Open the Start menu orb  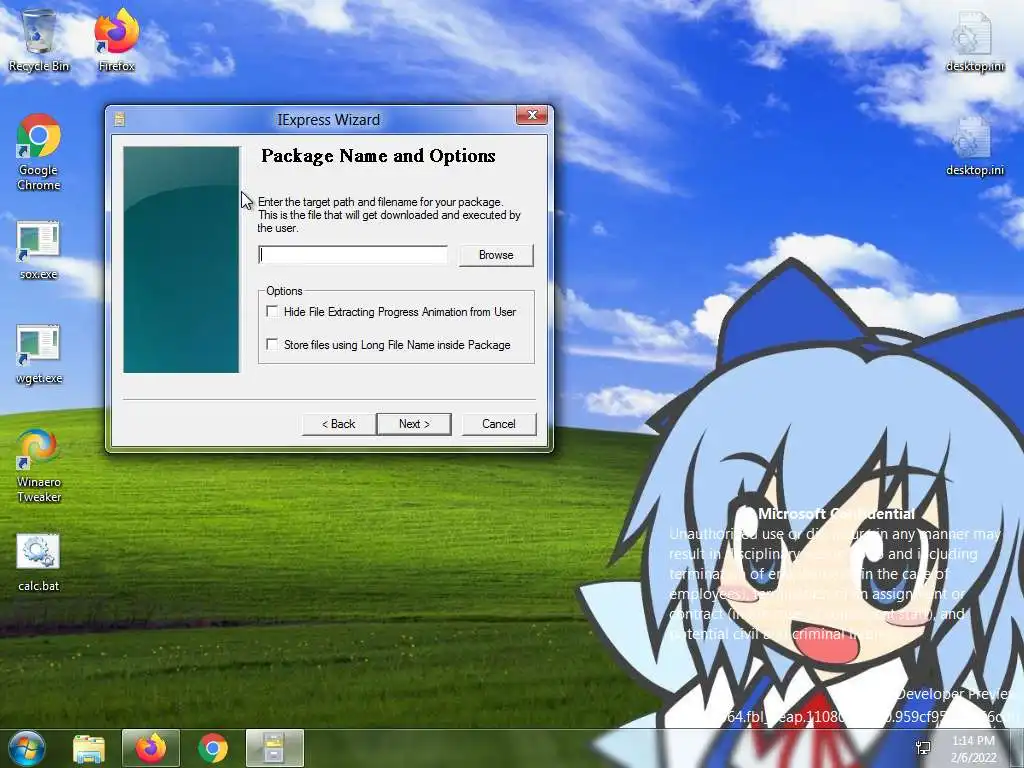click(26, 748)
